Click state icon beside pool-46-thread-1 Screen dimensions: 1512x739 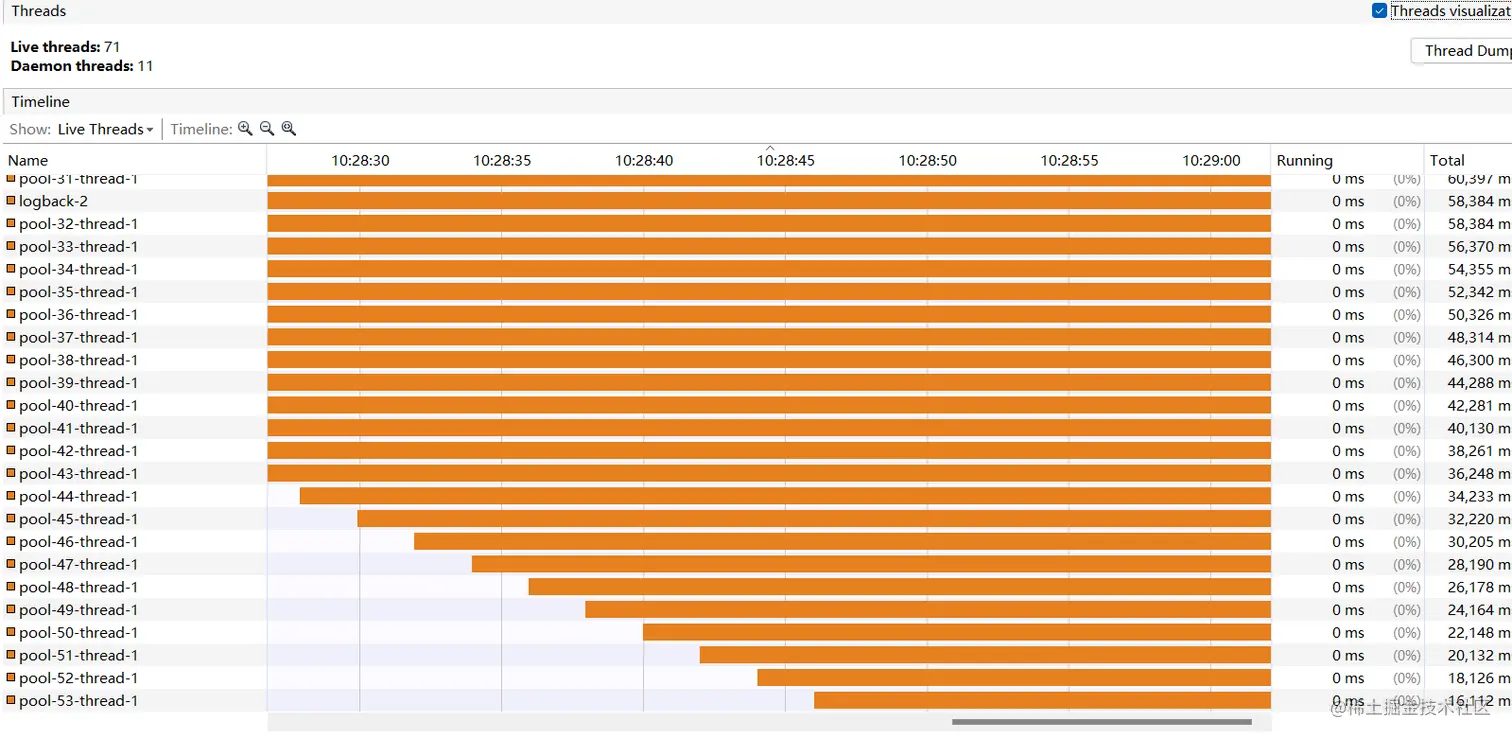(x=11, y=541)
